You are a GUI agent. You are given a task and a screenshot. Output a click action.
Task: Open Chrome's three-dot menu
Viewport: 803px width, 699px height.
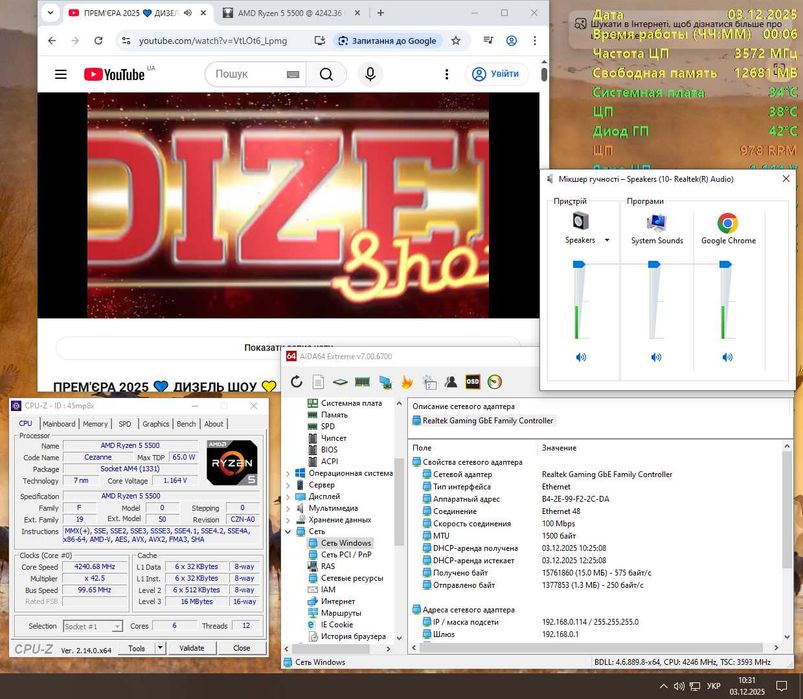click(x=535, y=40)
